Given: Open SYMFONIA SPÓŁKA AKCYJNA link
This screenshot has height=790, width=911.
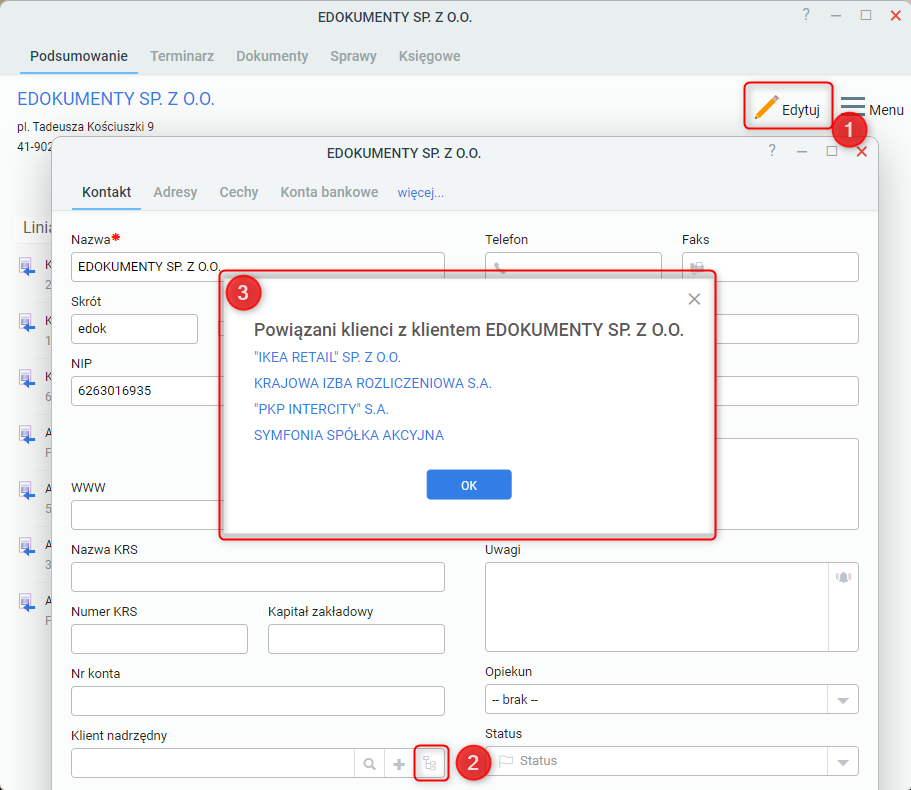Looking at the screenshot, I should tap(349, 435).
